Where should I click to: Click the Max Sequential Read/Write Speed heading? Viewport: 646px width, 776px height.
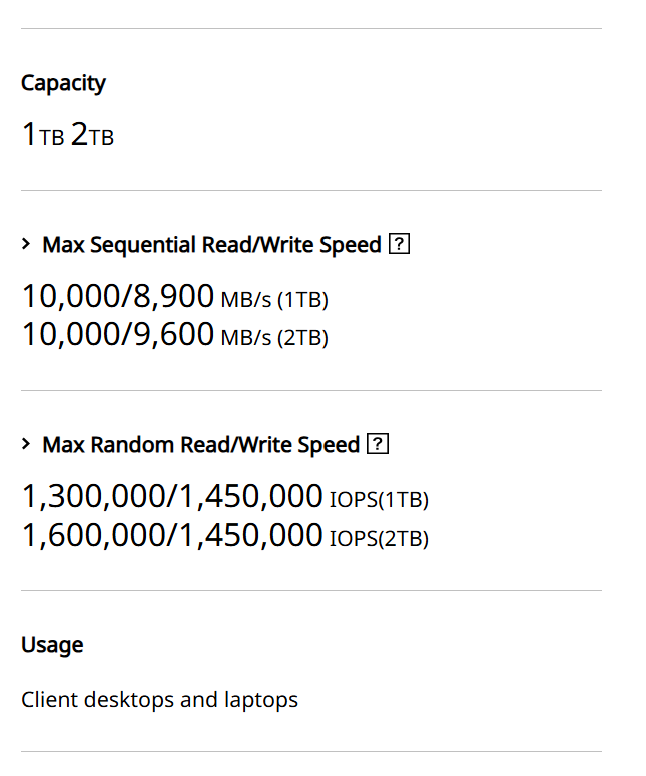click(212, 245)
